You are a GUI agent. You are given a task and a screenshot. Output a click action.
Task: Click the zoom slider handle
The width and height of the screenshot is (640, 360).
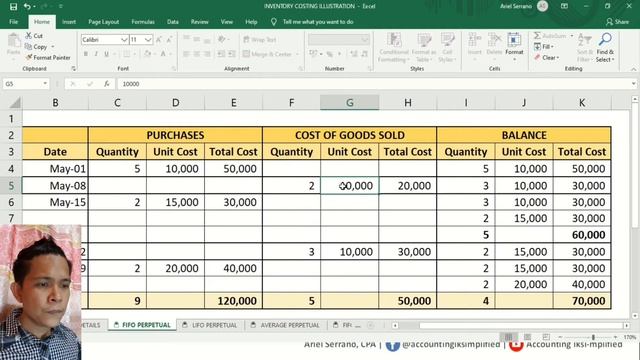pos(593,337)
